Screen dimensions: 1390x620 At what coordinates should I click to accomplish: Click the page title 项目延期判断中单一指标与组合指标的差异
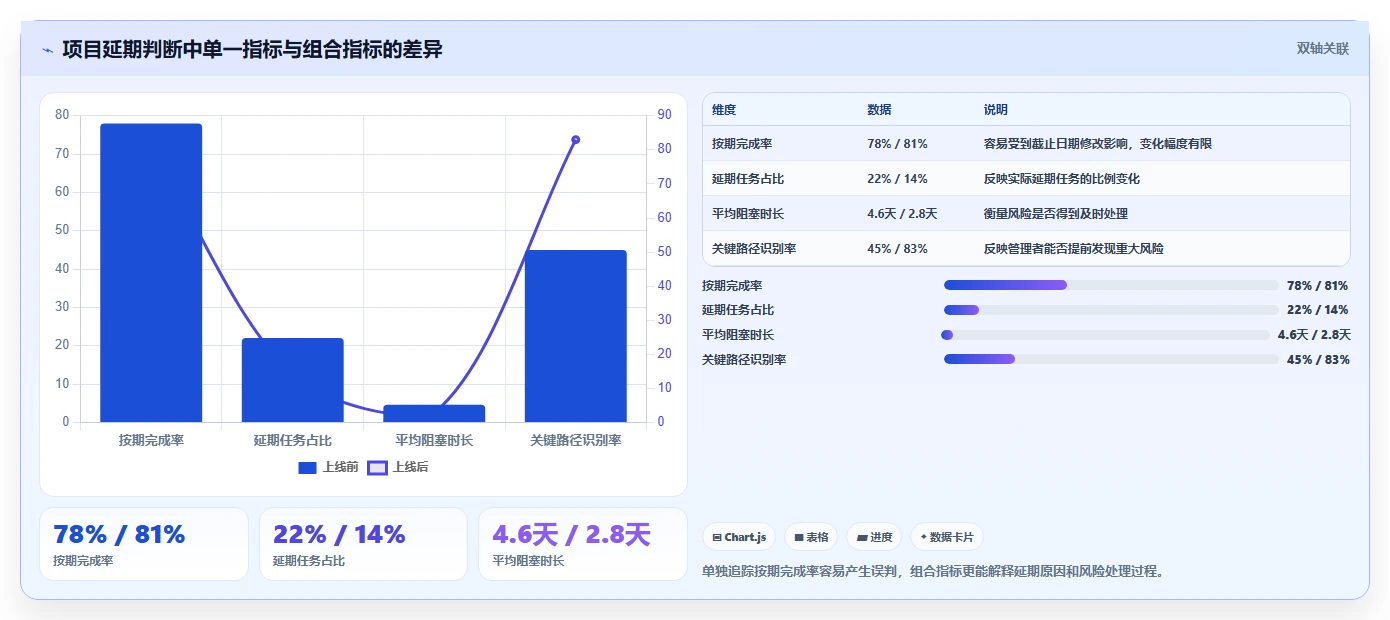(252, 49)
